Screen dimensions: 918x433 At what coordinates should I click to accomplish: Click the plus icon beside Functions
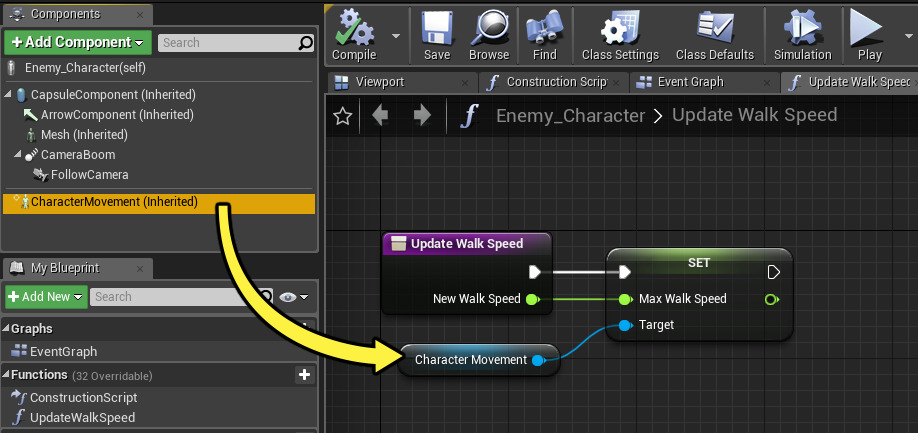pyautogui.click(x=305, y=375)
